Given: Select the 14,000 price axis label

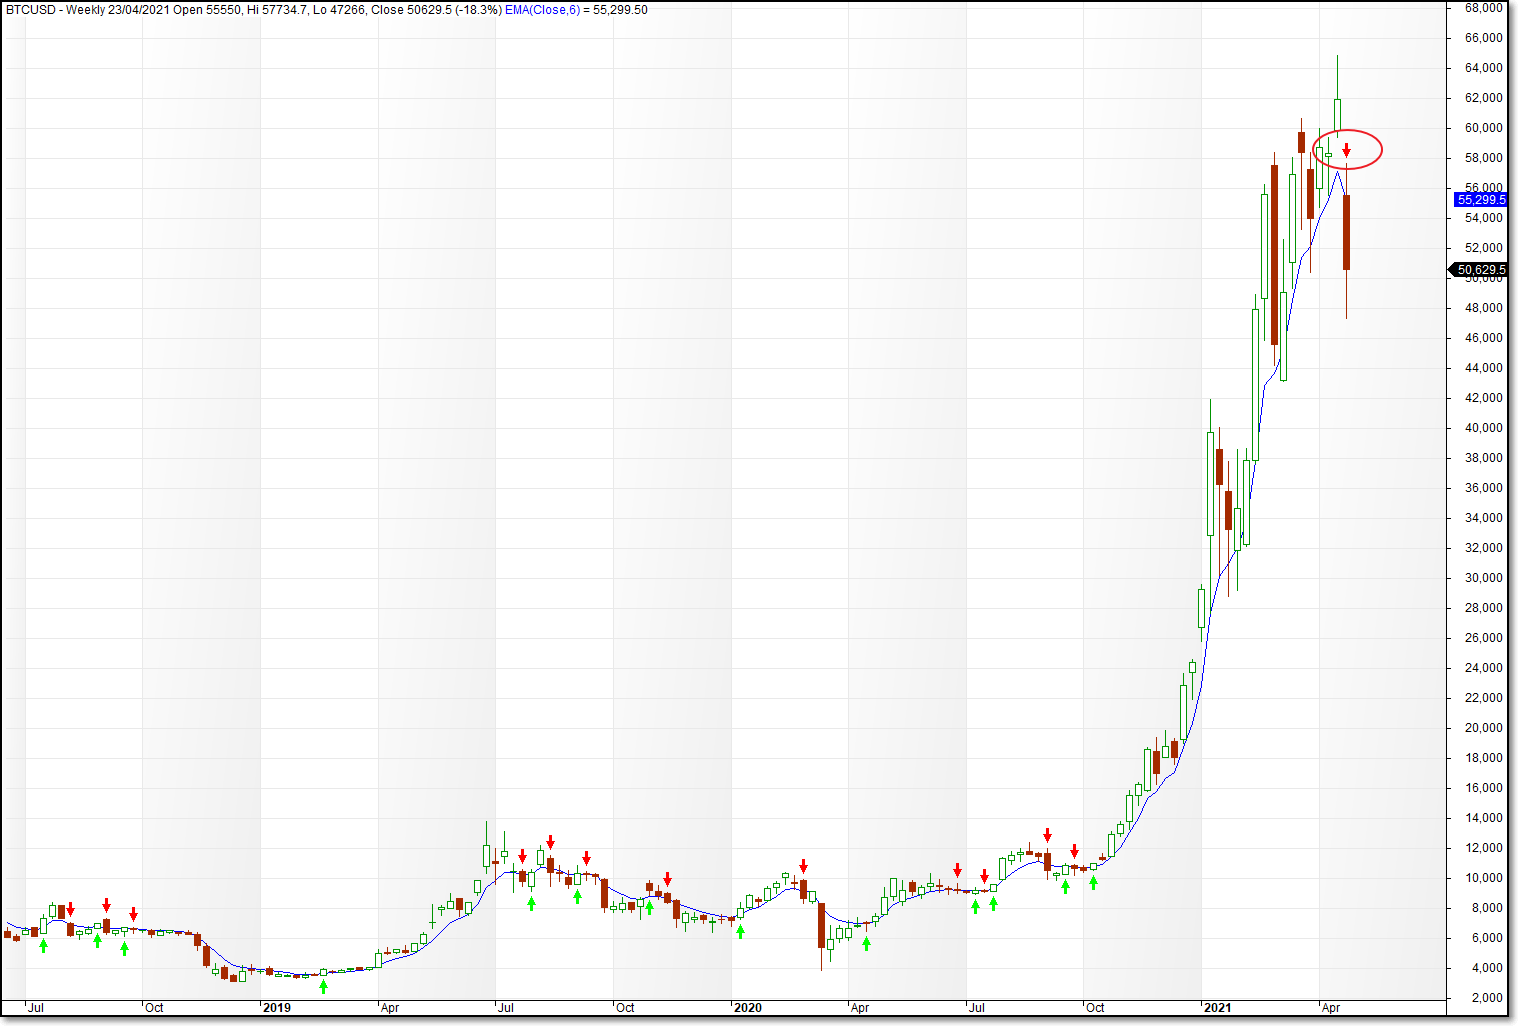Looking at the screenshot, I should coord(1484,818).
